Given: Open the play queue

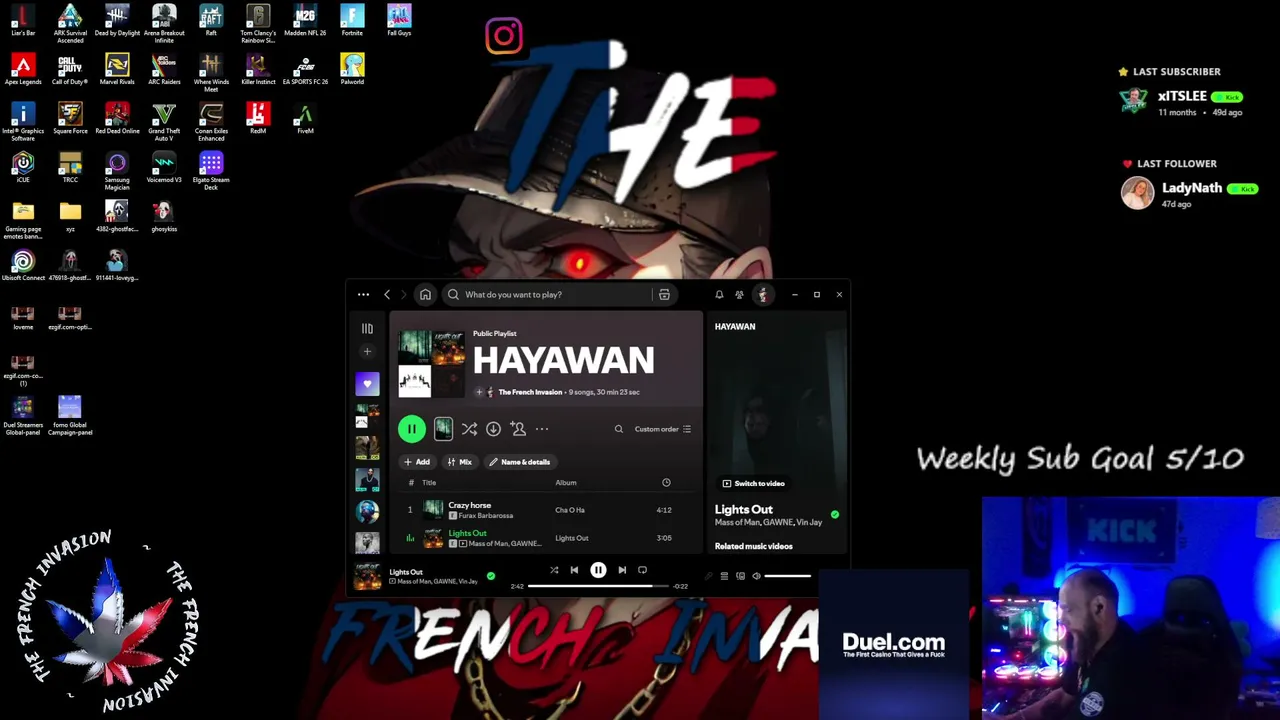Looking at the screenshot, I should click(x=724, y=576).
